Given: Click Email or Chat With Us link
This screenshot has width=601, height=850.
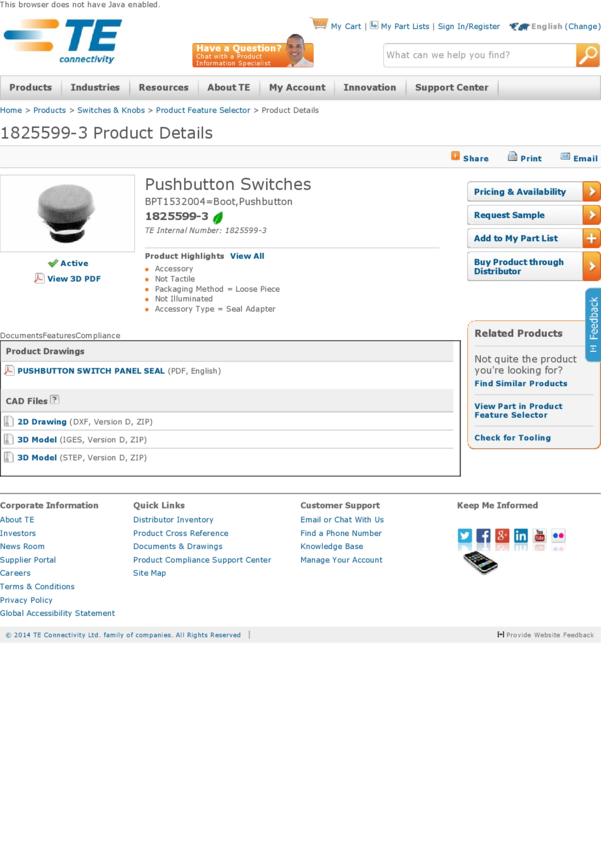Looking at the screenshot, I should click(x=342, y=519).
